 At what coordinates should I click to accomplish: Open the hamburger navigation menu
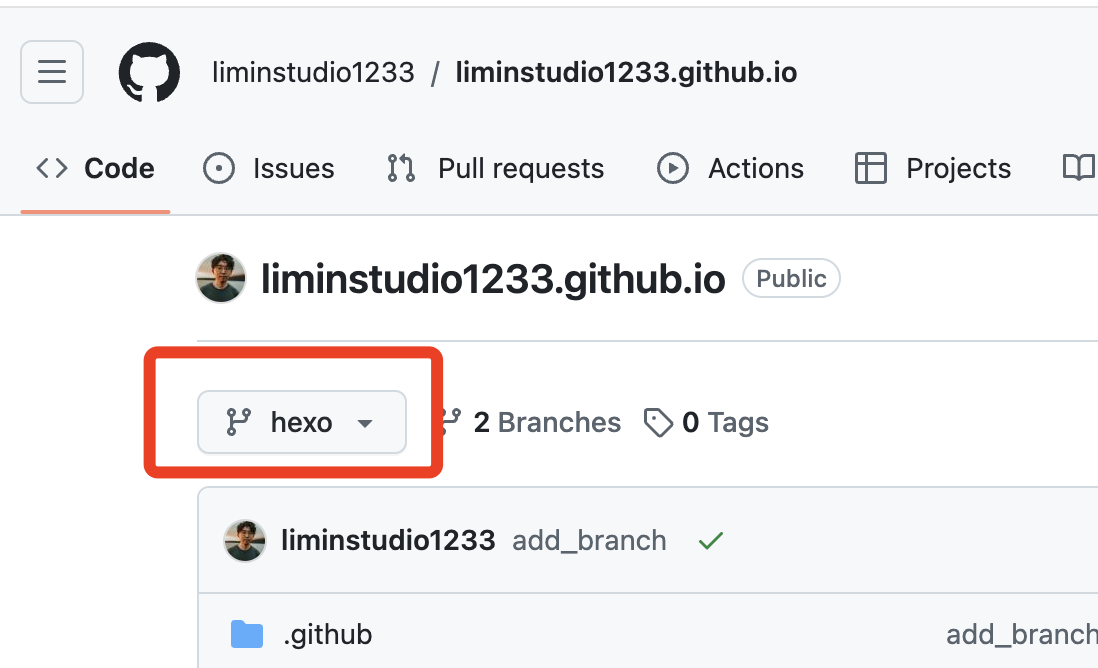point(52,72)
